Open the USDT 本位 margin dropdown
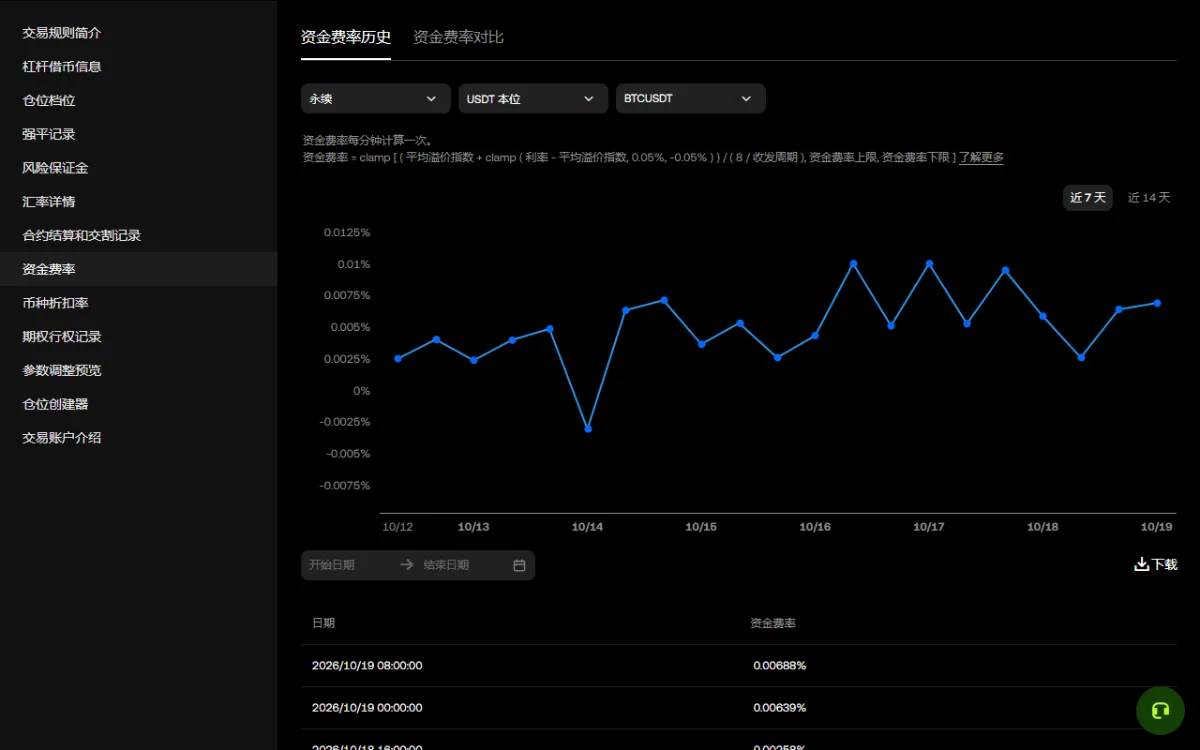The height and width of the screenshot is (750, 1200). point(533,98)
